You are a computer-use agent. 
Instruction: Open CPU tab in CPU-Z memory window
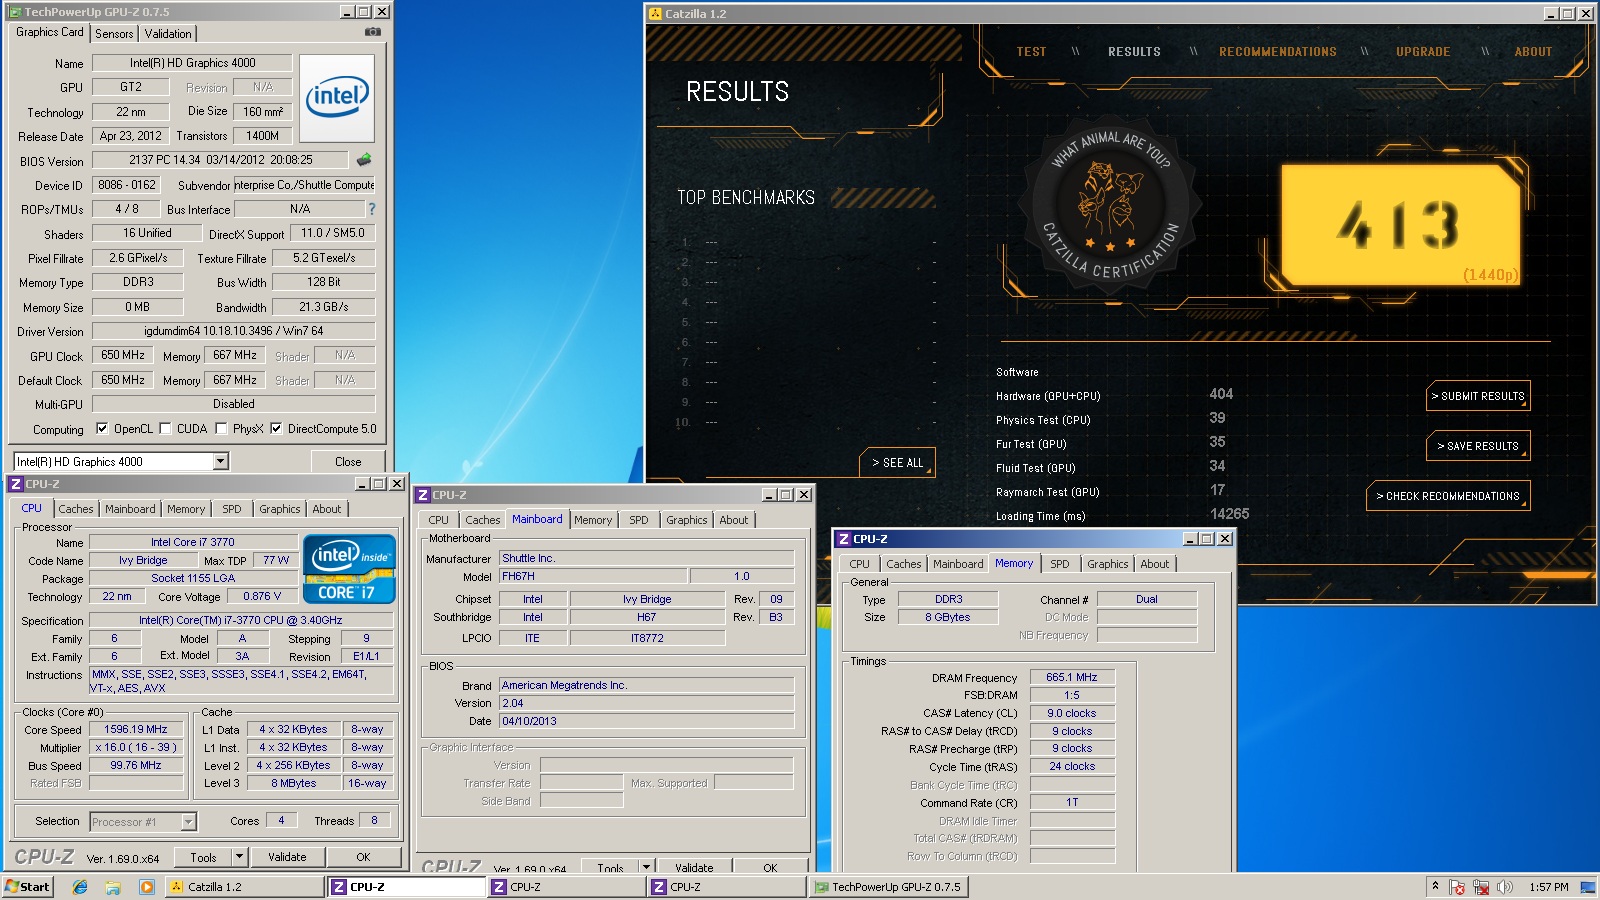(x=860, y=564)
